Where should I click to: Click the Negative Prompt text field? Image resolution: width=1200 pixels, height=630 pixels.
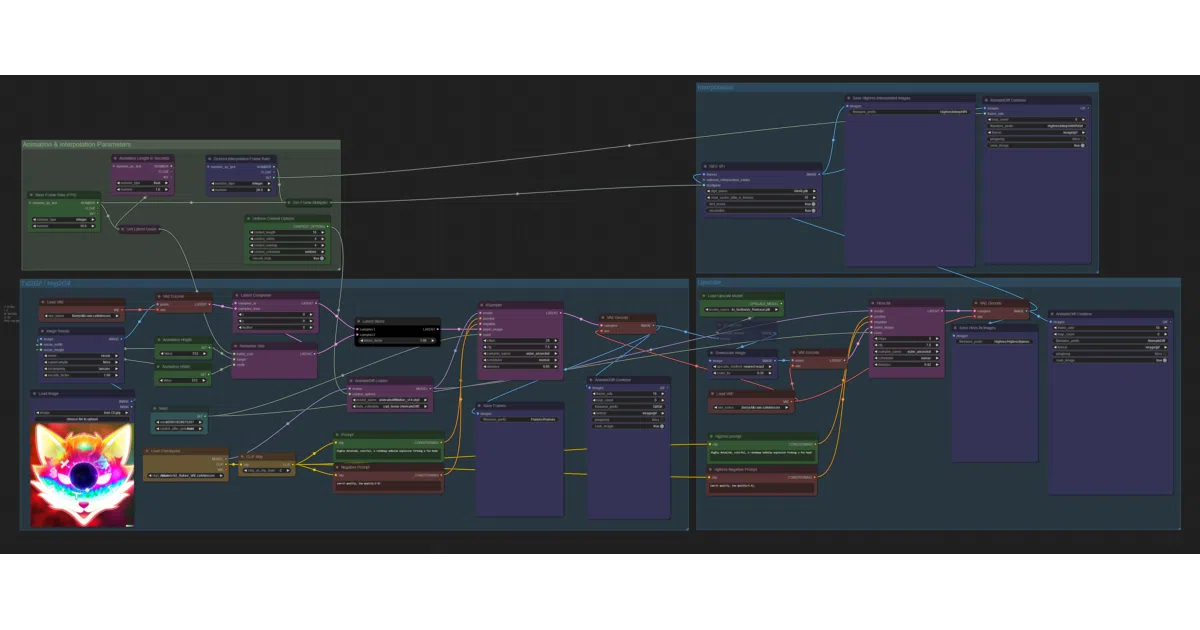pyautogui.click(x=389, y=485)
